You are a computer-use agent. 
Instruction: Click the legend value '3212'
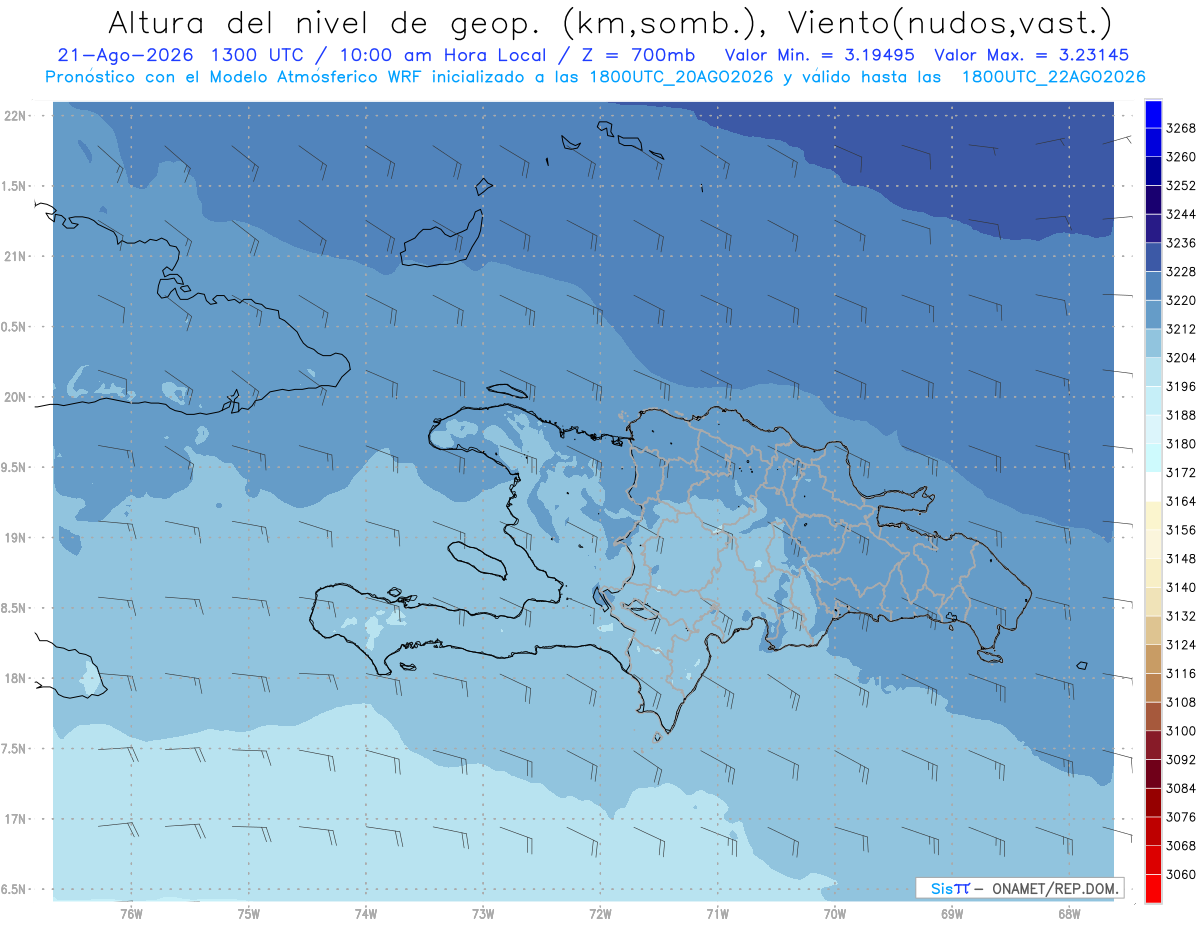tap(1181, 329)
